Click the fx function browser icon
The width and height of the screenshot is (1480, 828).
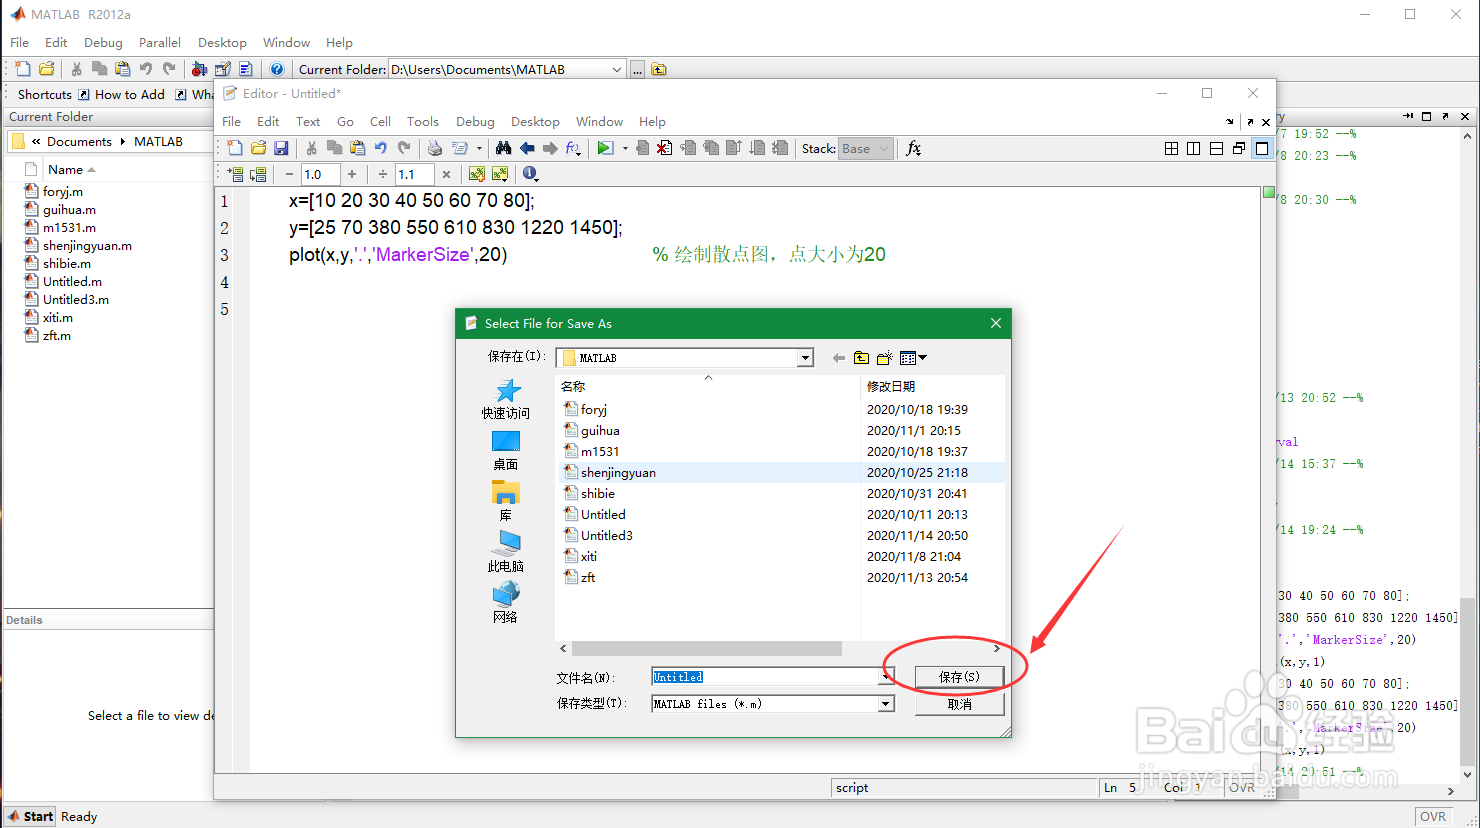tap(913, 148)
